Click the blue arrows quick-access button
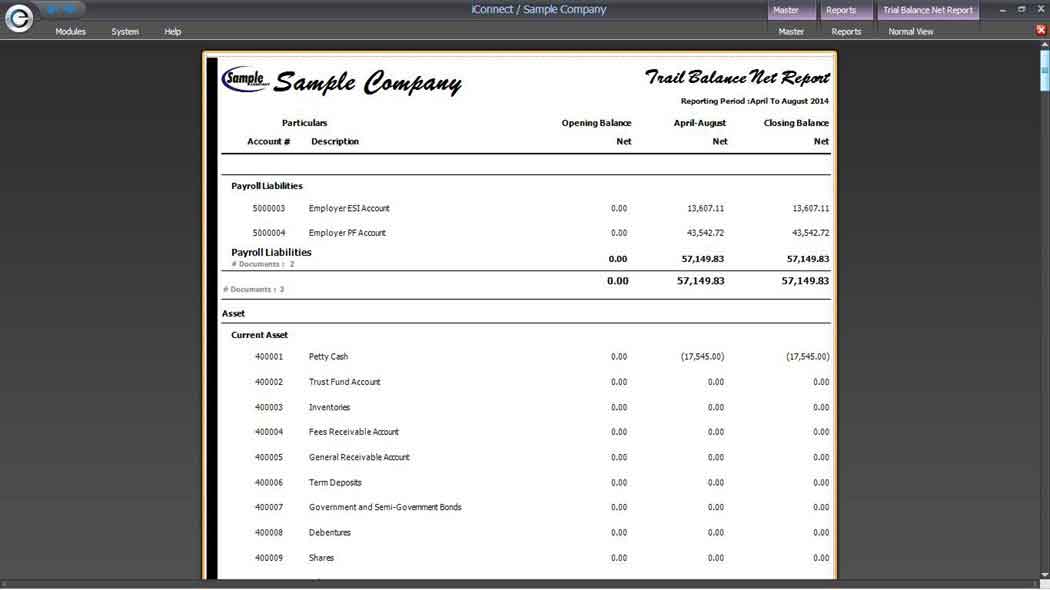1050x590 pixels. [63, 10]
